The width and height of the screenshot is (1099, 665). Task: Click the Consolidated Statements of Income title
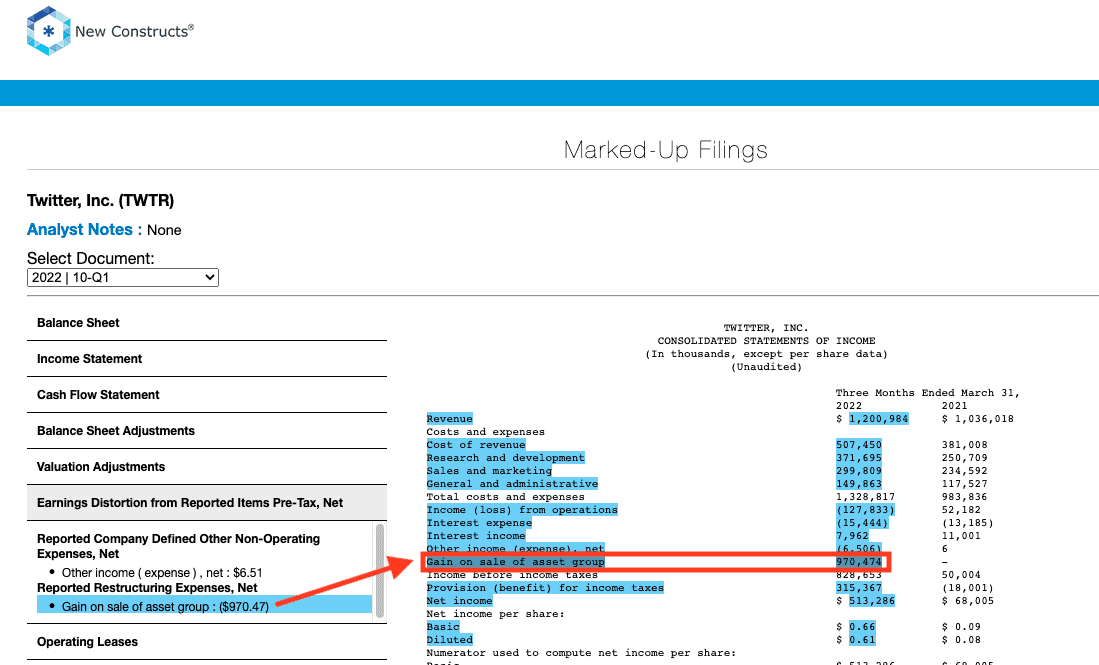(x=766, y=341)
